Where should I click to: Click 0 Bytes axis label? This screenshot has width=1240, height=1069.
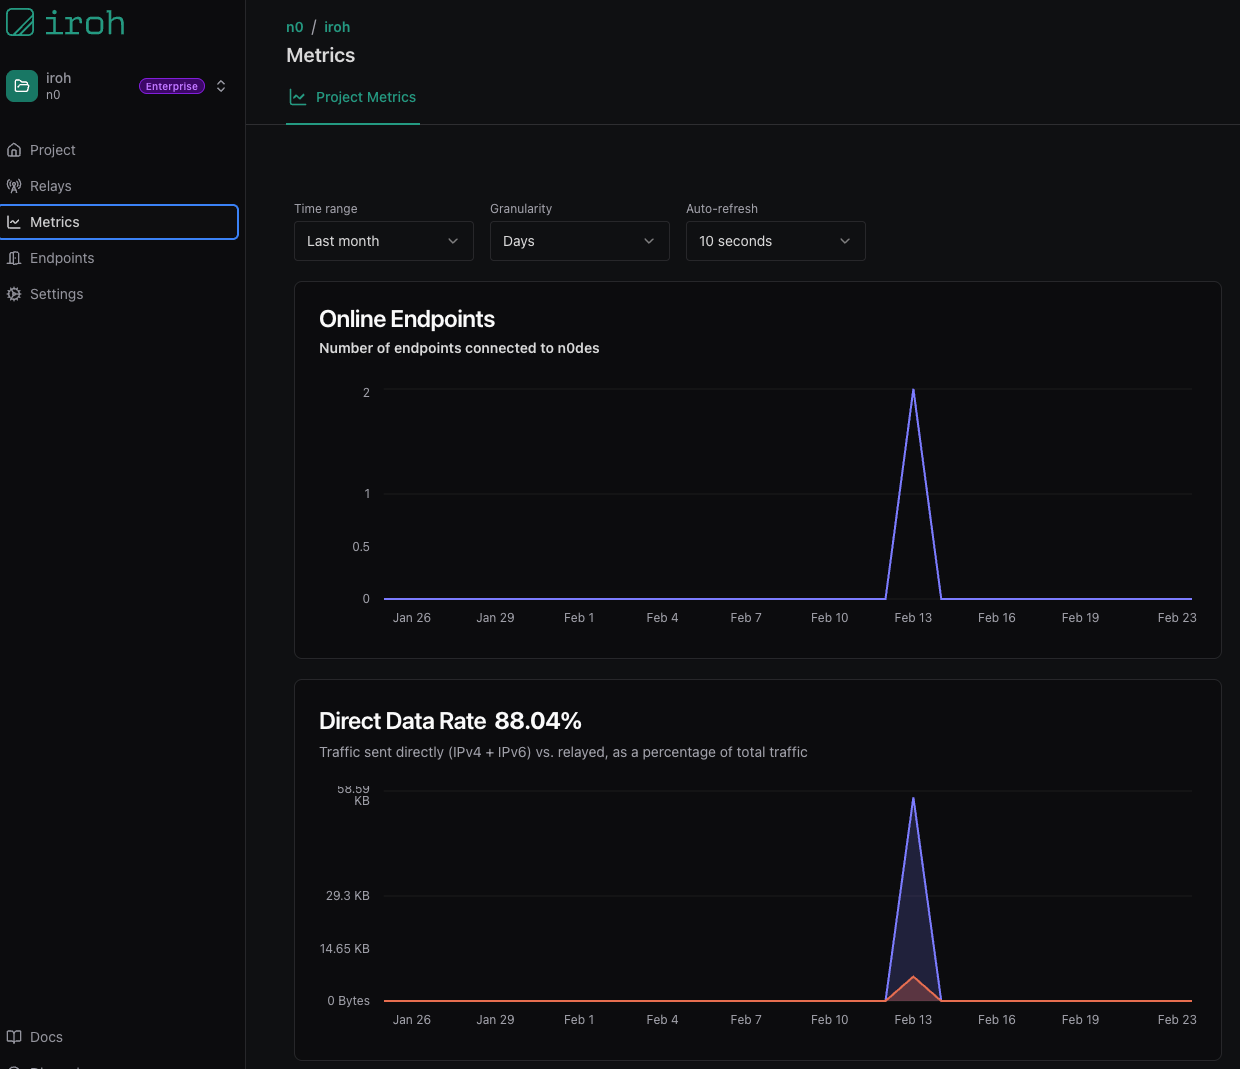tap(349, 1001)
